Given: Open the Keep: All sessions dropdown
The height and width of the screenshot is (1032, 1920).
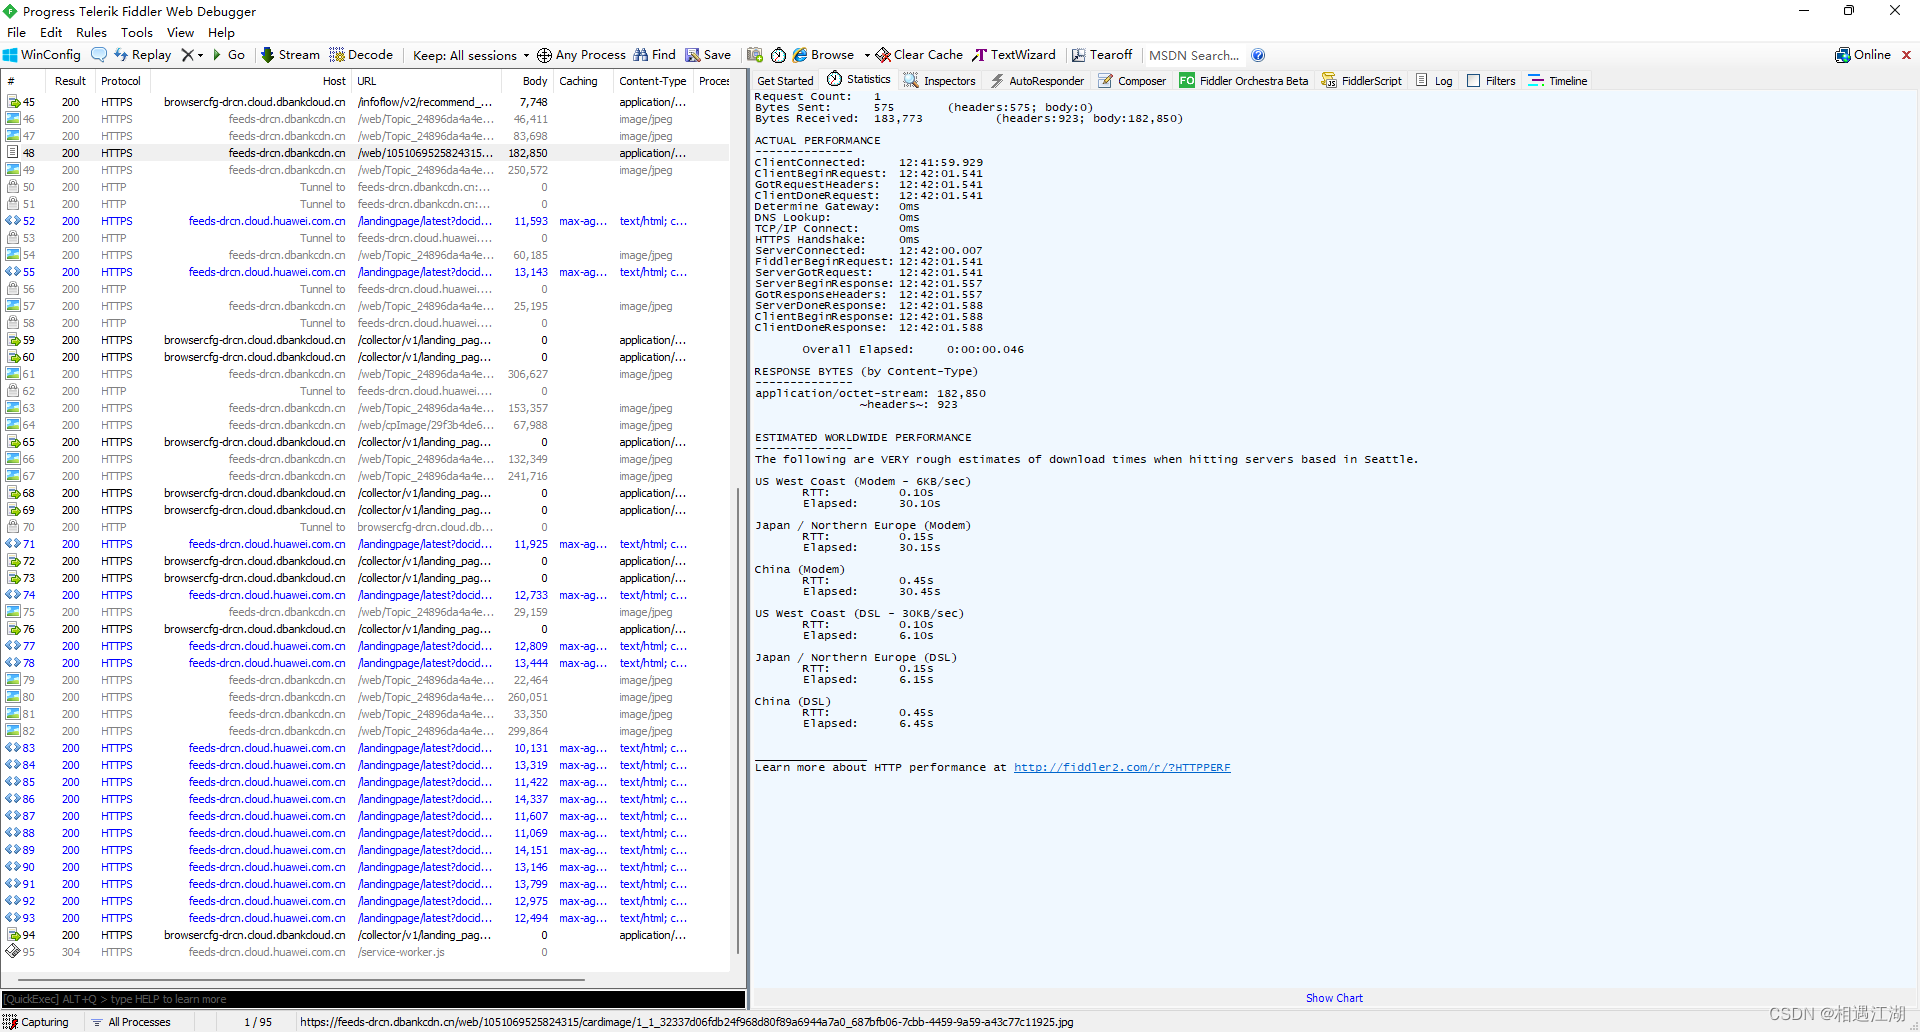Looking at the screenshot, I should 468,55.
